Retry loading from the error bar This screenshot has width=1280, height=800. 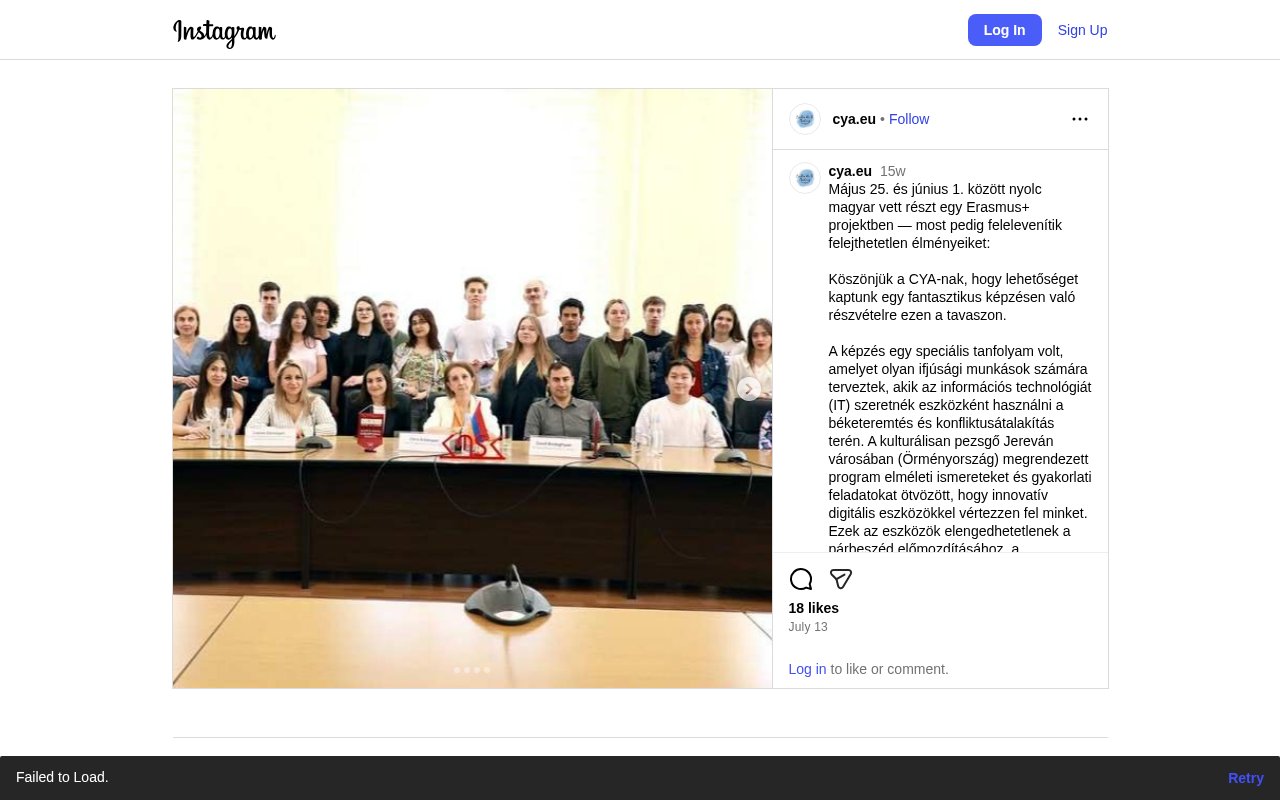tap(1245, 778)
